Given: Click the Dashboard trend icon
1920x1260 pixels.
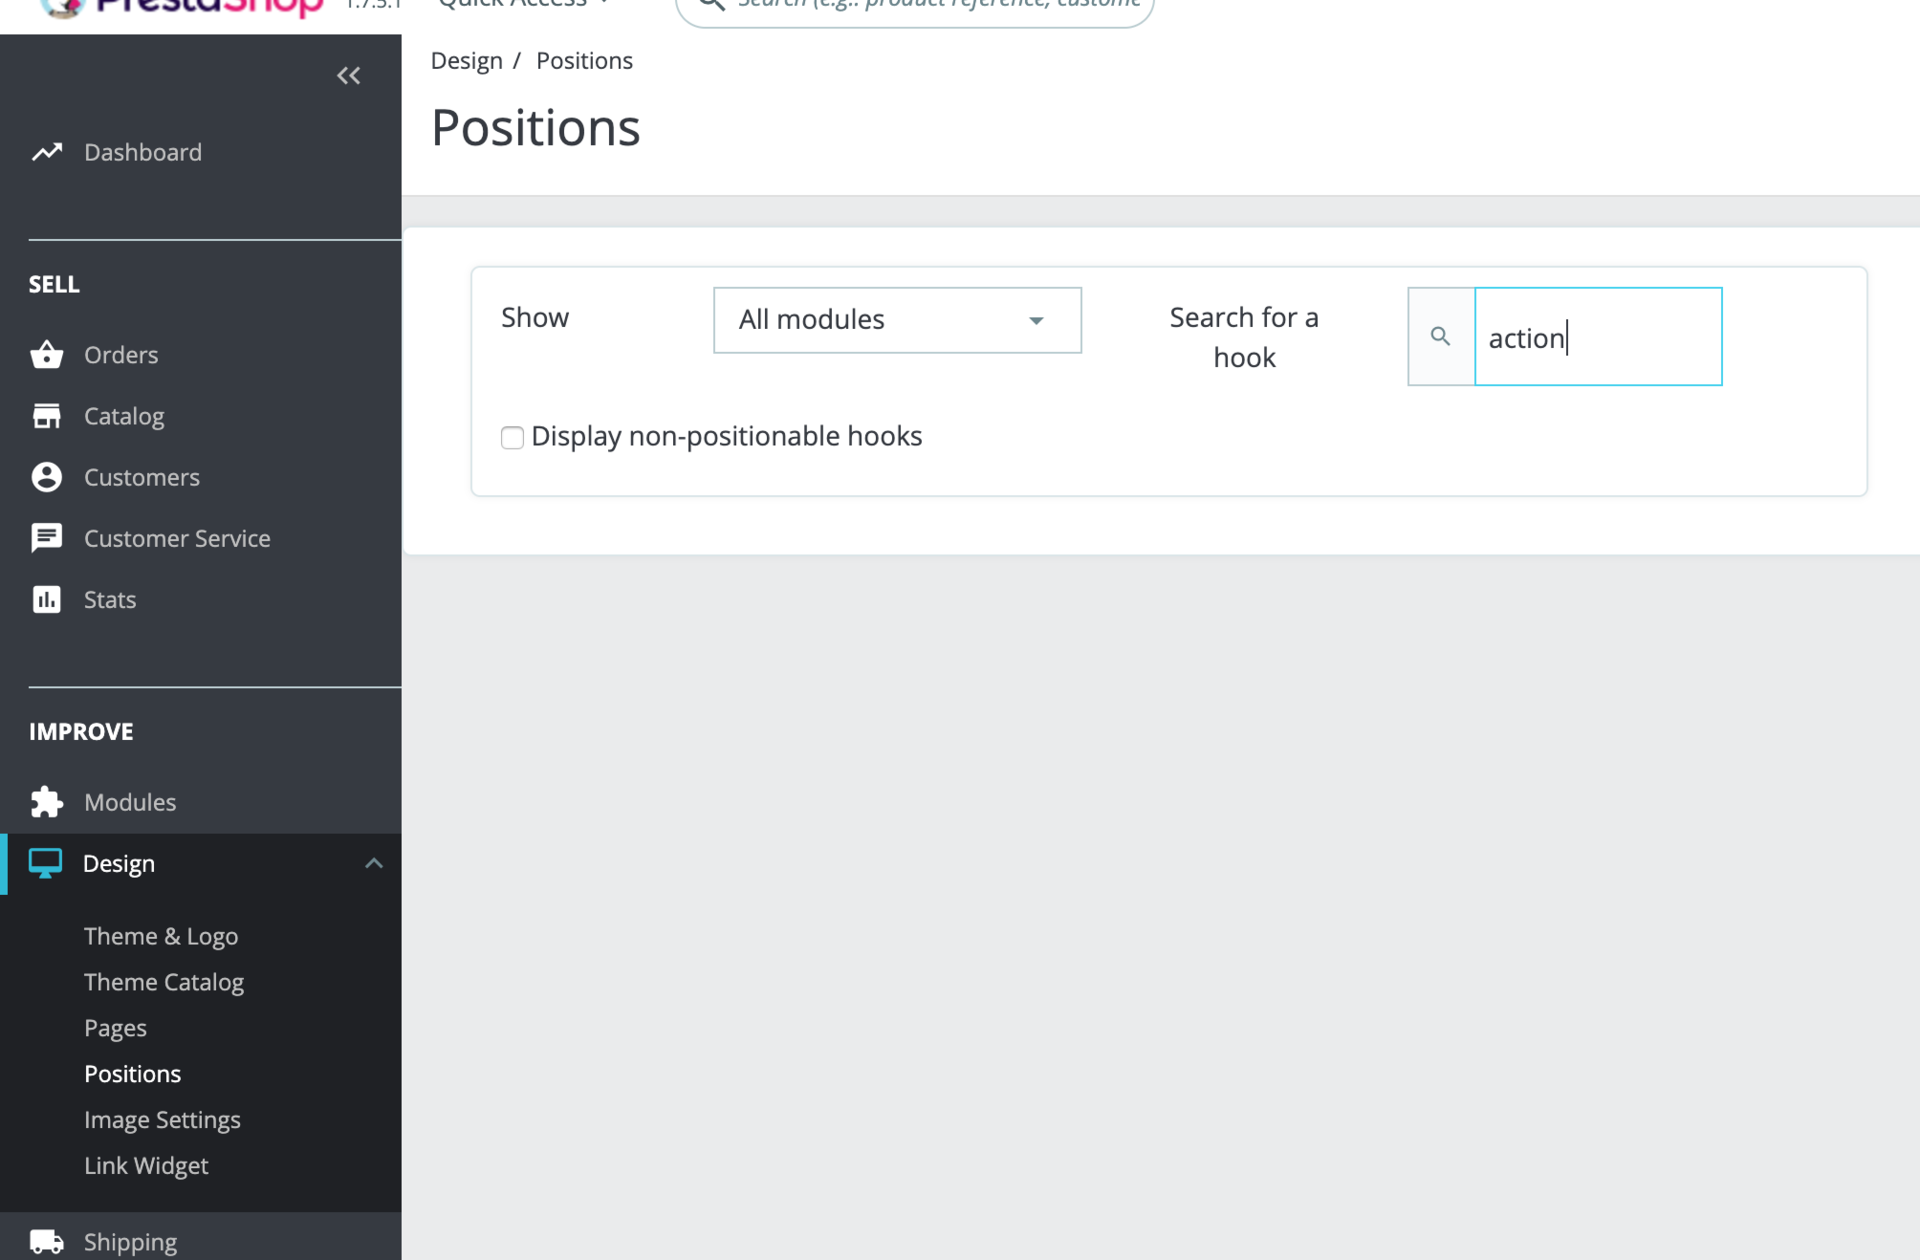Looking at the screenshot, I should 46,152.
